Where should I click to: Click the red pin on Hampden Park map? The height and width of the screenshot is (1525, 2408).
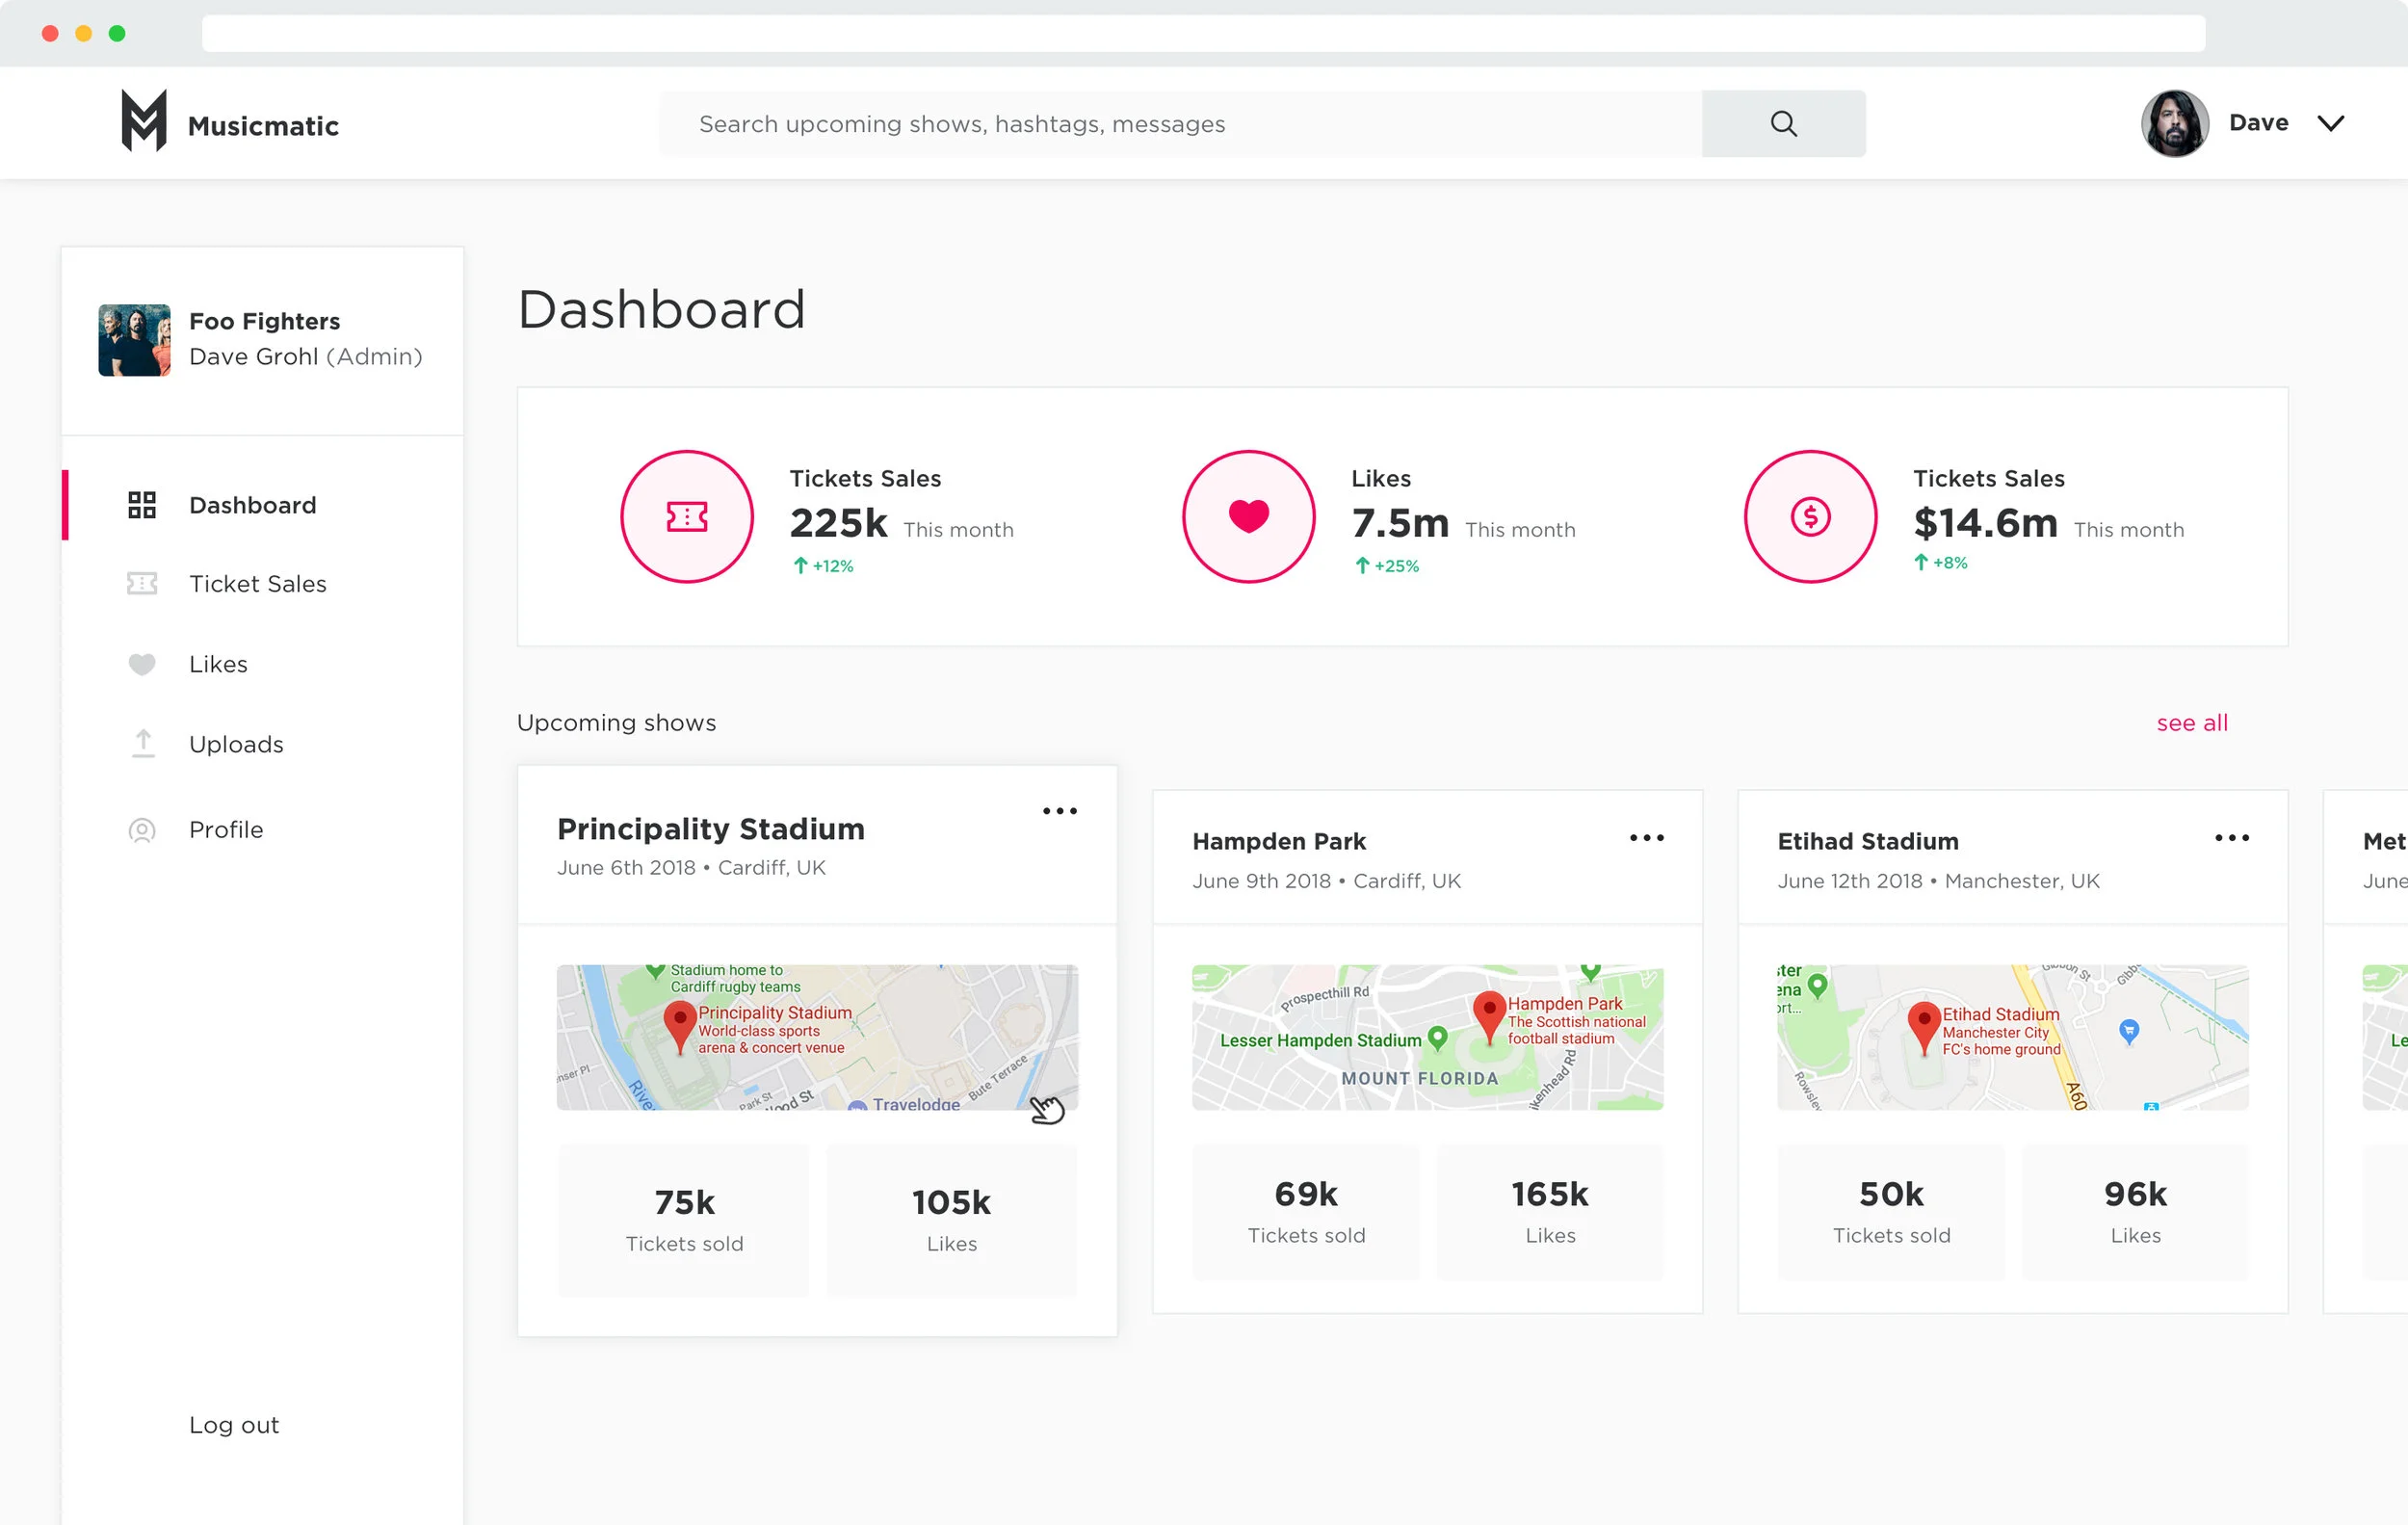(1489, 1017)
